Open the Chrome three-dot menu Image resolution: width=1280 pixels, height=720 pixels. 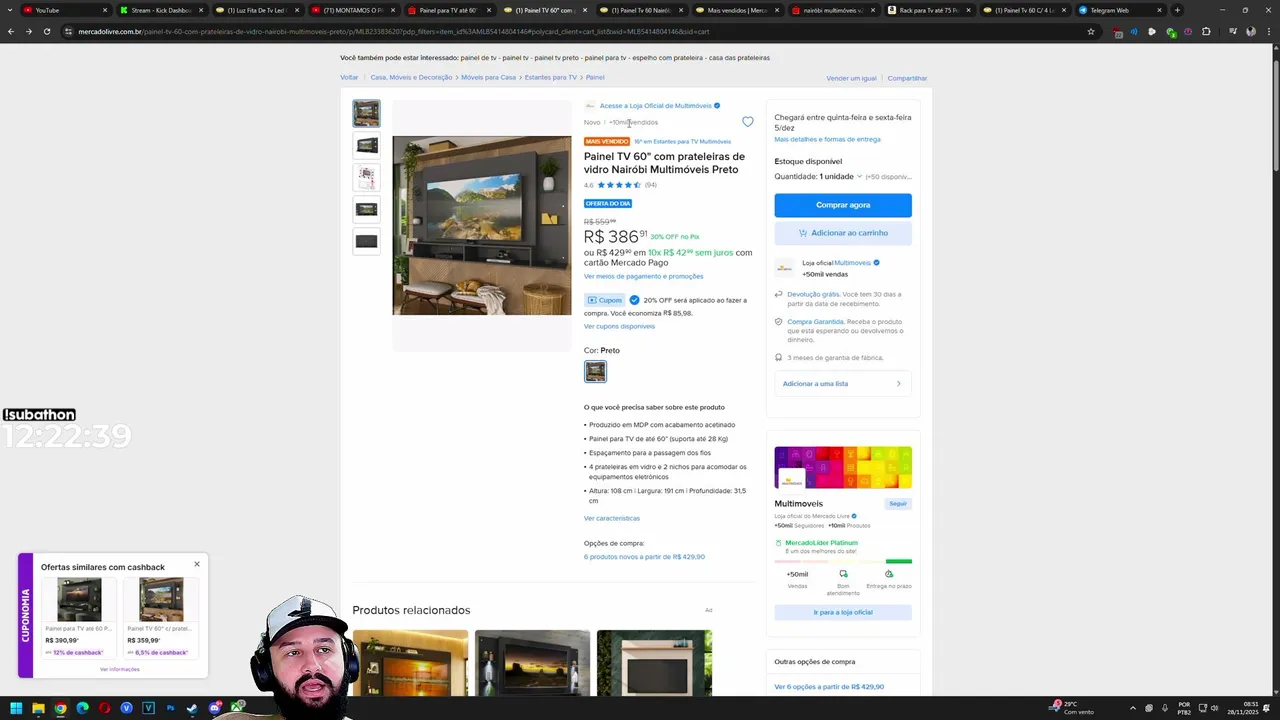point(1268,31)
